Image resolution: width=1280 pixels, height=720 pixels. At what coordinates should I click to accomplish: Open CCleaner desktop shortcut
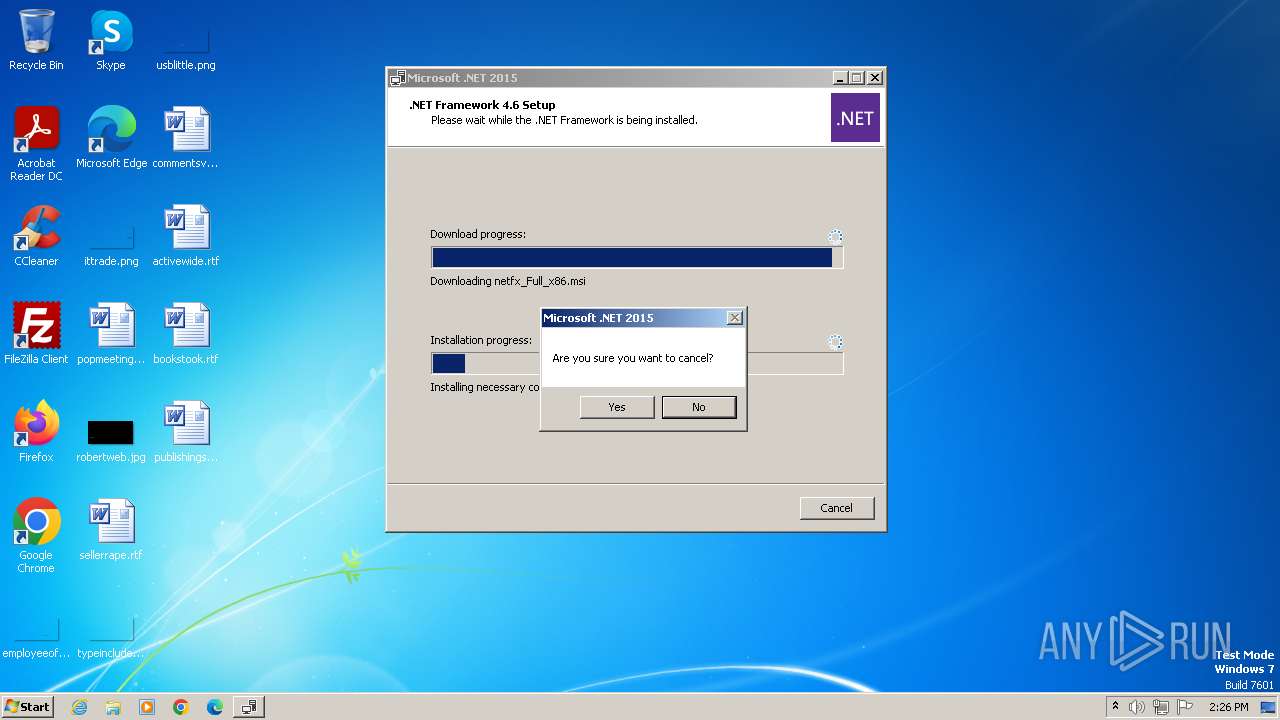pyautogui.click(x=36, y=236)
